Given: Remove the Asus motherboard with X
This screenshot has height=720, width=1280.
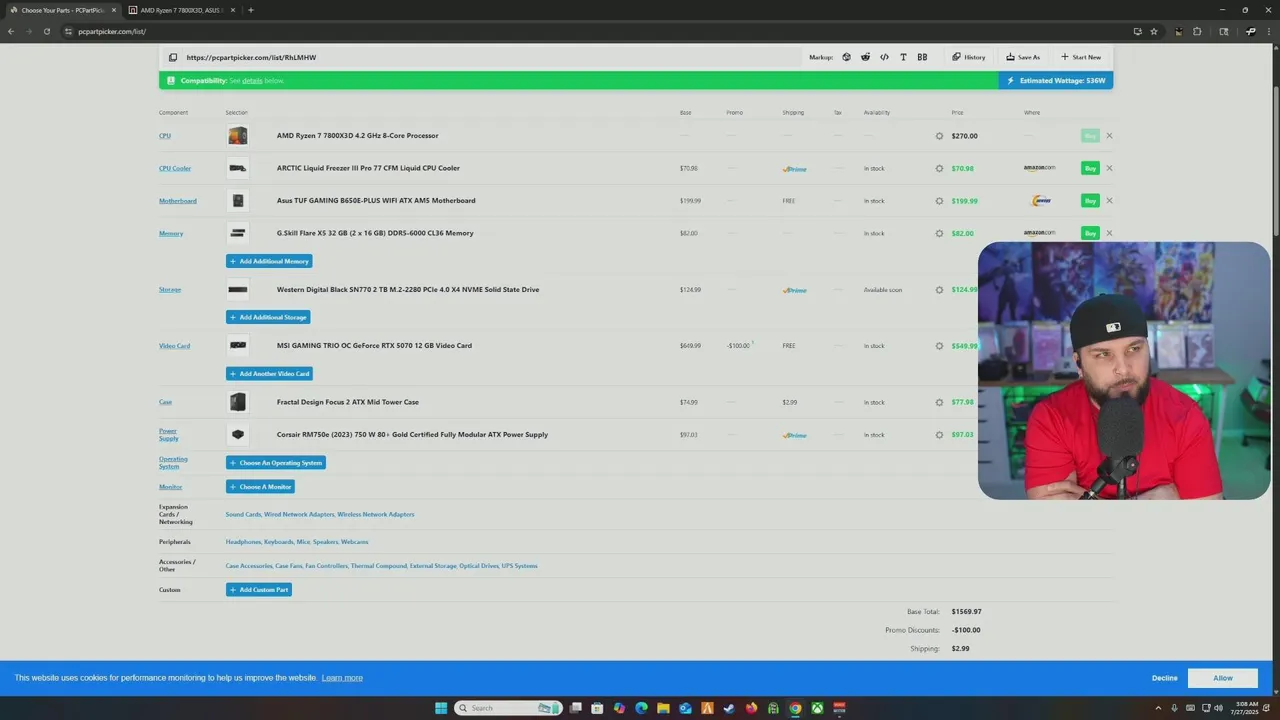Looking at the screenshot, I should pos(1109,201).
